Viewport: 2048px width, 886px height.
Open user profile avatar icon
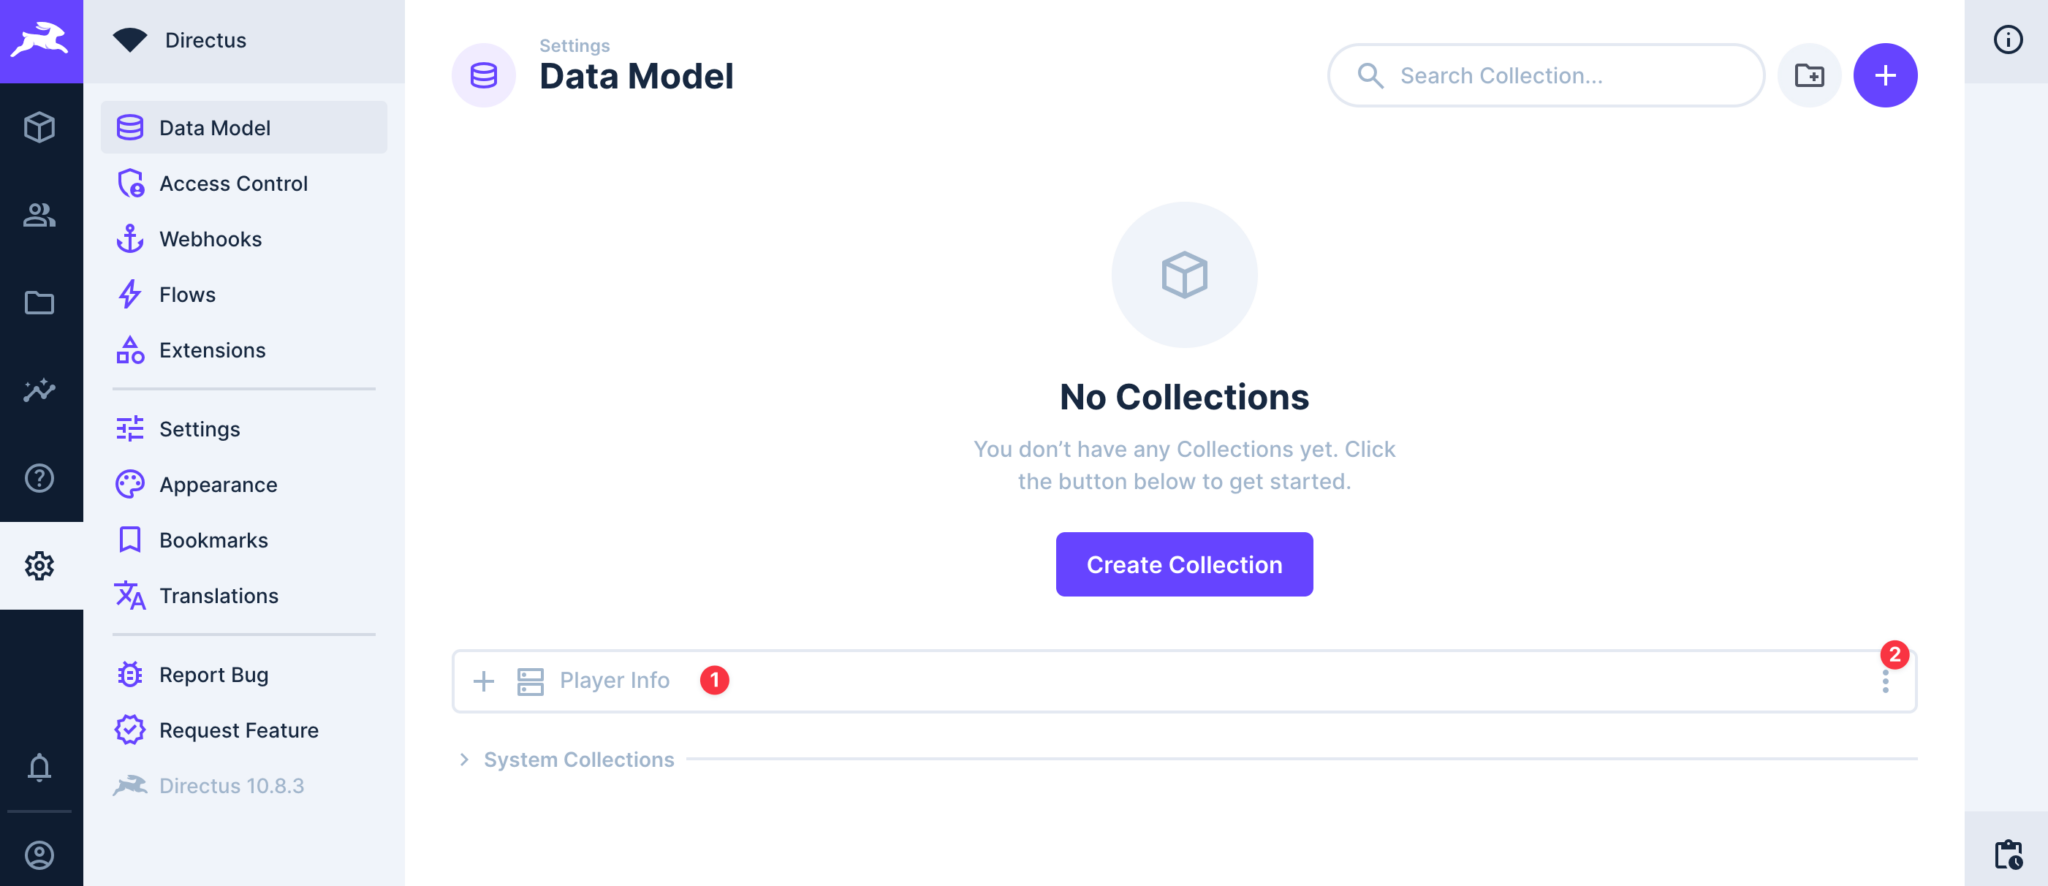(40, 855)
